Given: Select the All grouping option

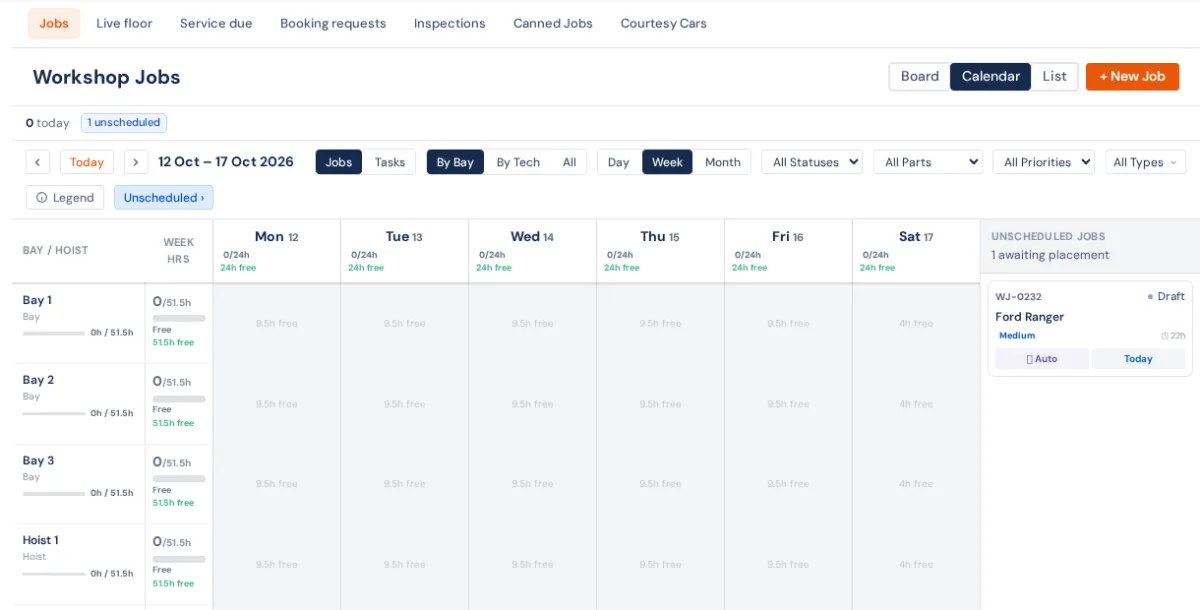Looking at the screenshot, I should 569,162.
